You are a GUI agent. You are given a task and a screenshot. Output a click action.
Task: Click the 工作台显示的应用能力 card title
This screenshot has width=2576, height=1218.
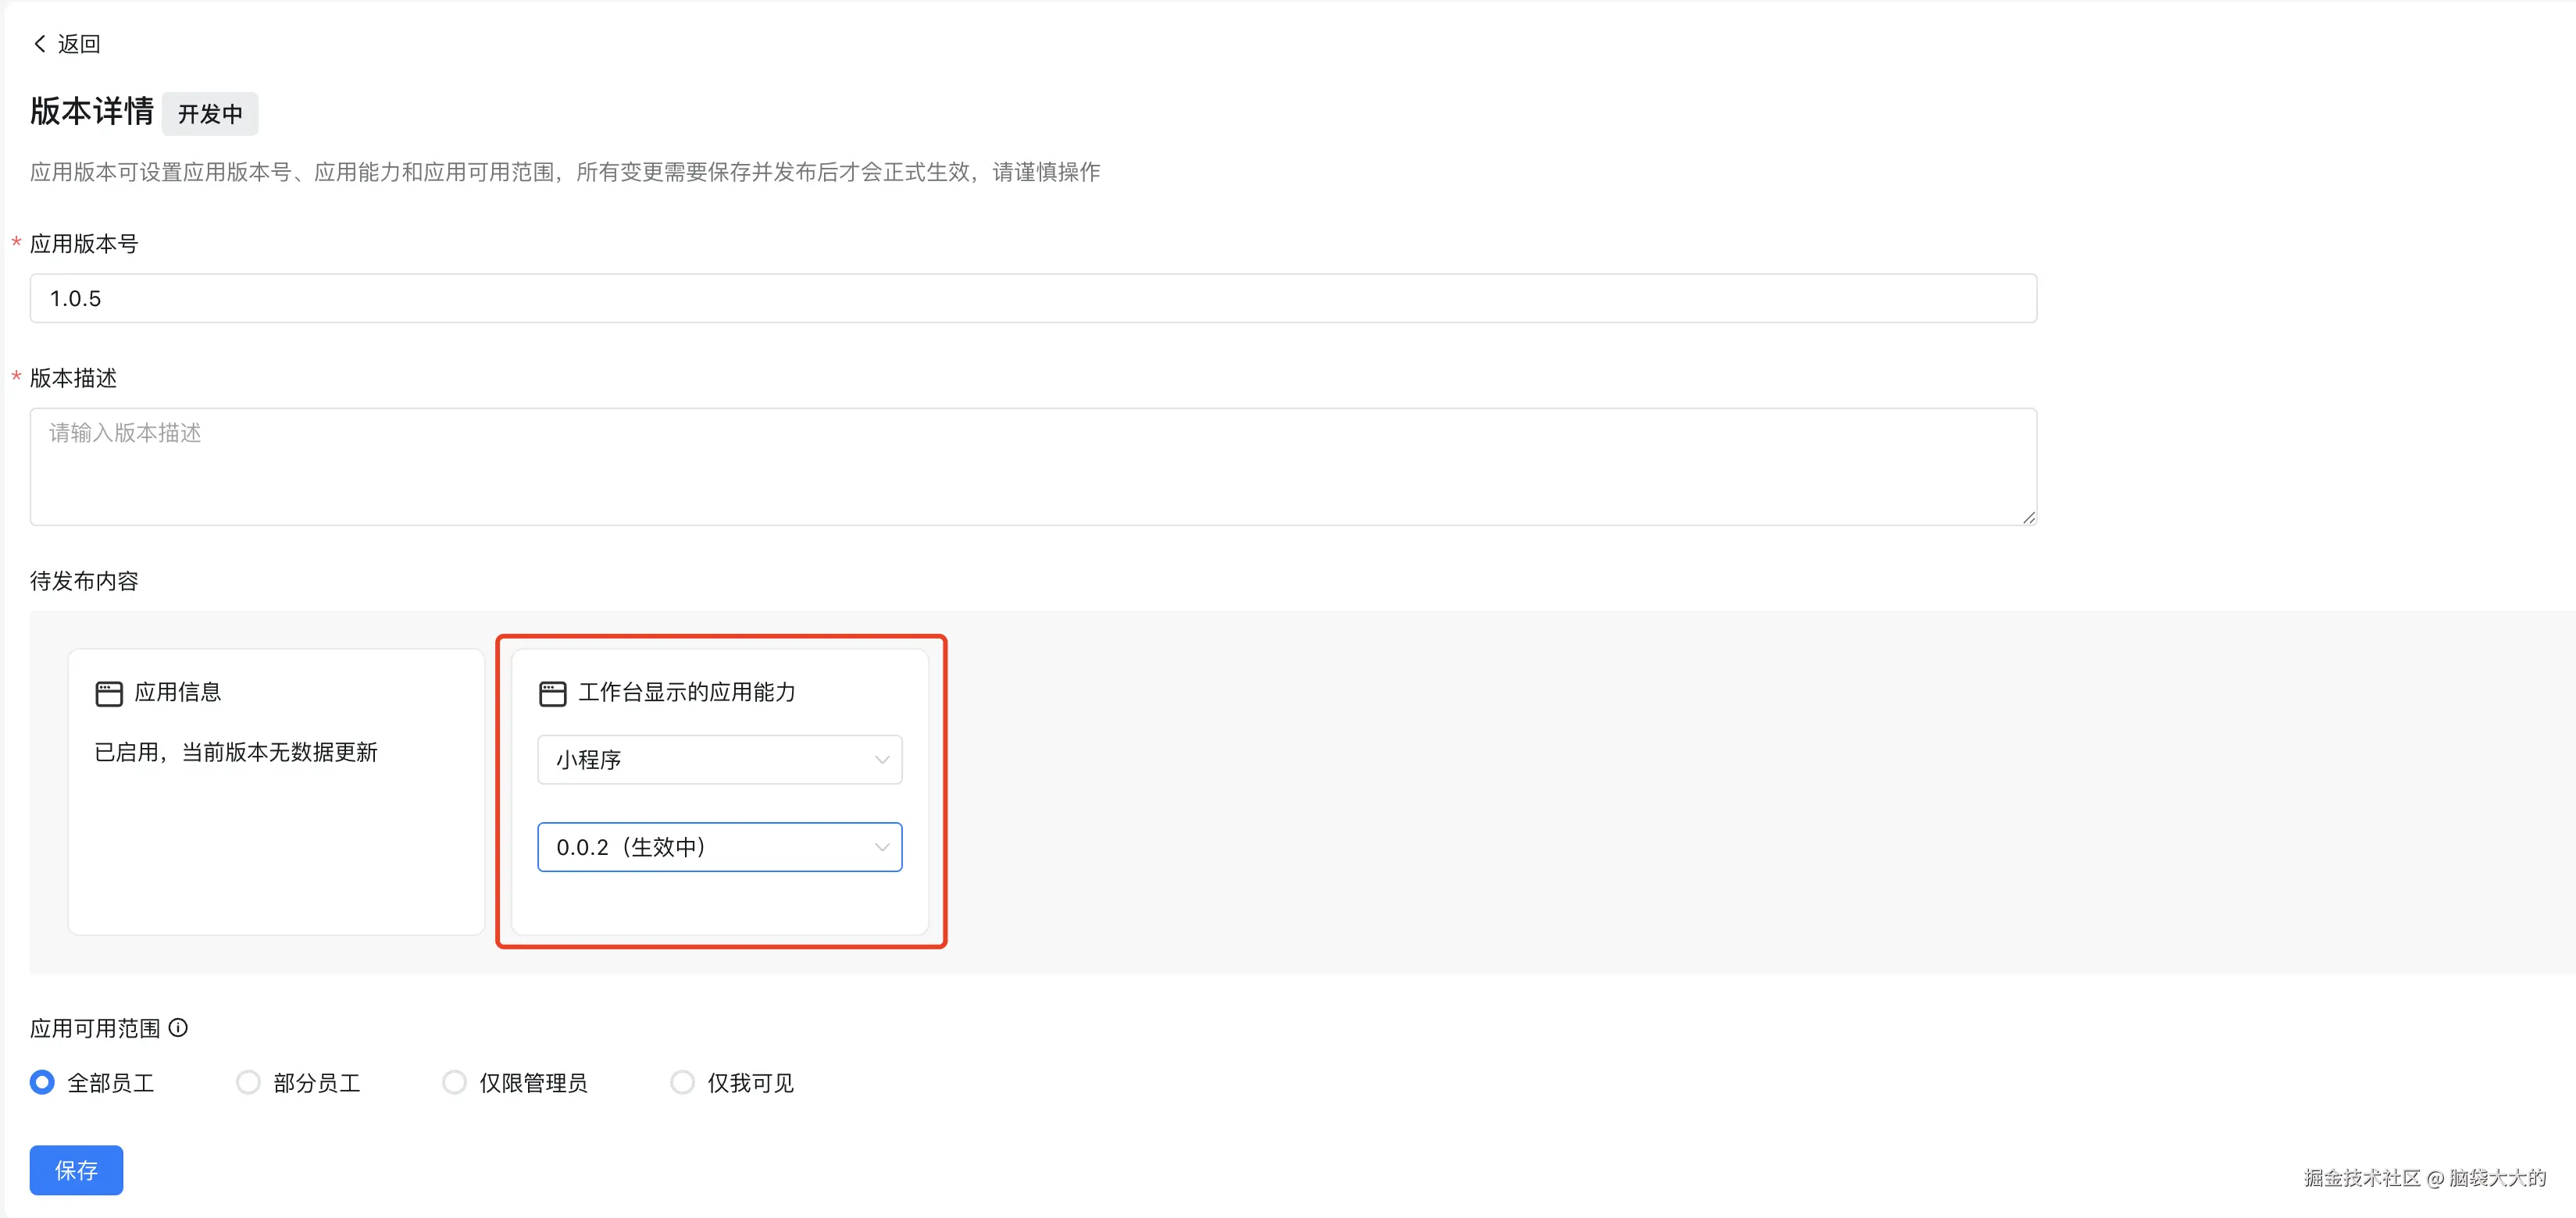686,692
